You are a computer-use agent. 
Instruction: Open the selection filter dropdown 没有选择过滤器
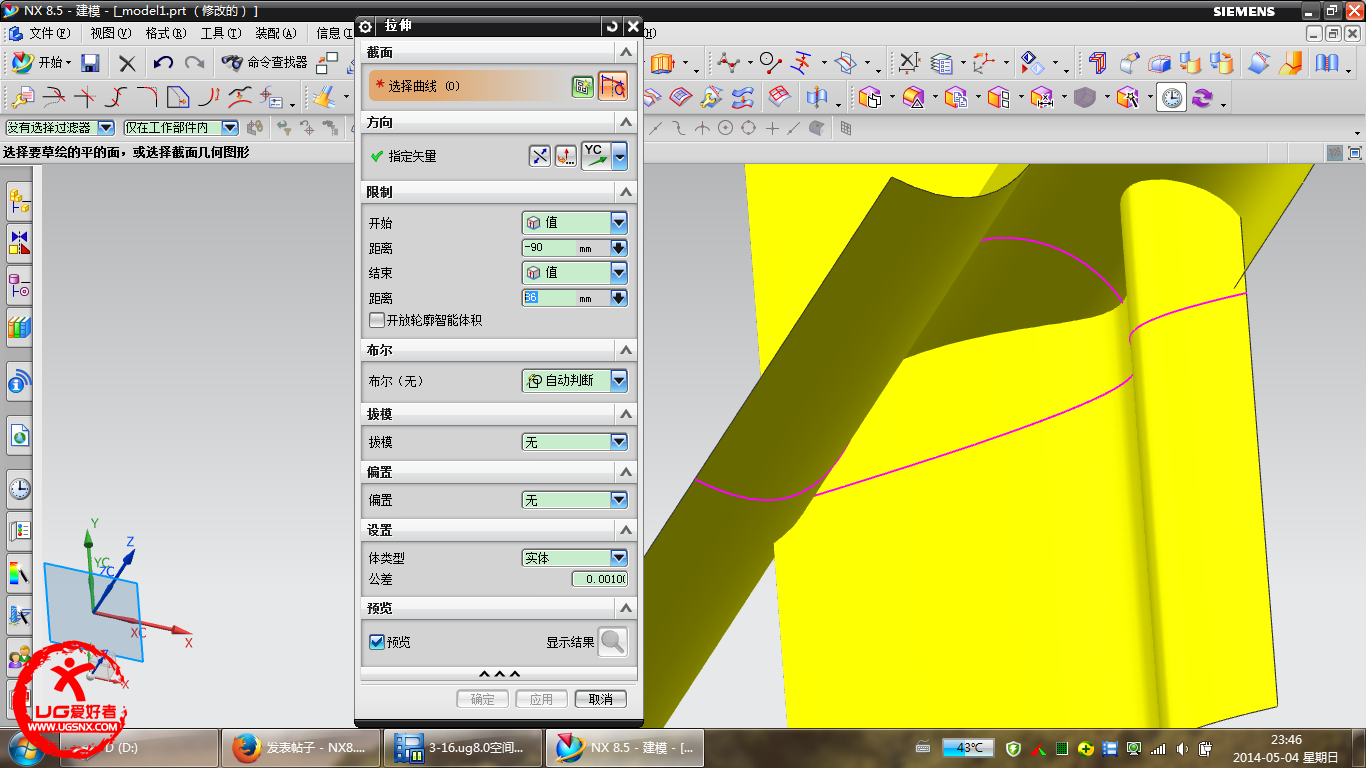pyautogui.click(x=60, y=128)
